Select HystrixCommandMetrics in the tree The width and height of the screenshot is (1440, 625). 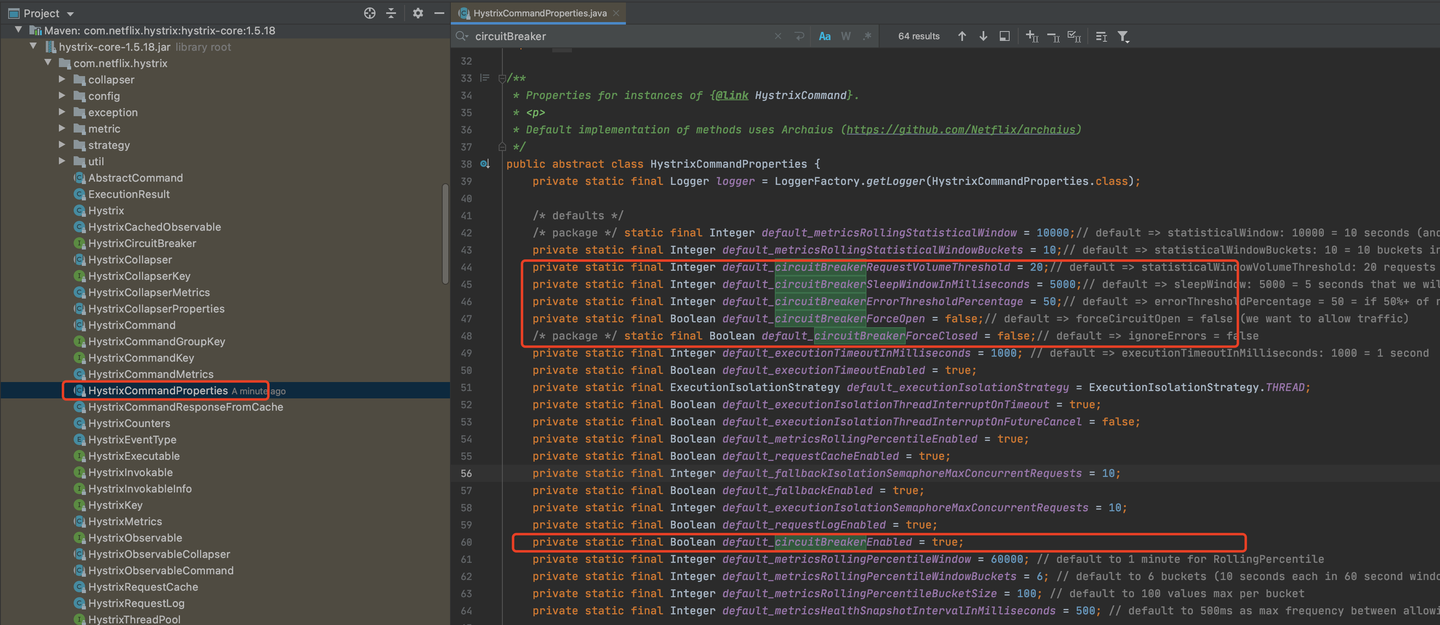pos(150,374)
